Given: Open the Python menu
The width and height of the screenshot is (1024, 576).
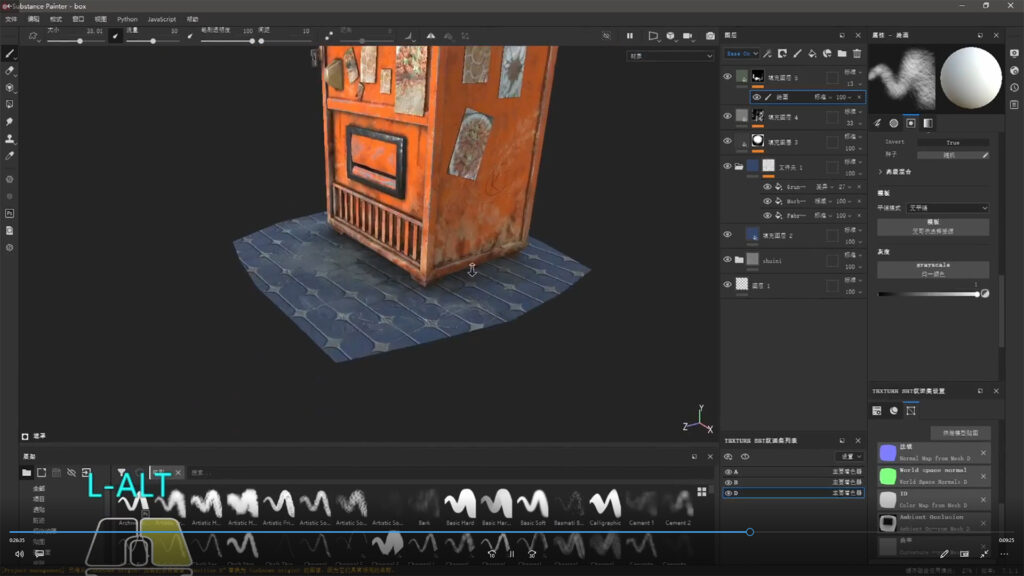Looking at the screenshot, I should point(127,19).
